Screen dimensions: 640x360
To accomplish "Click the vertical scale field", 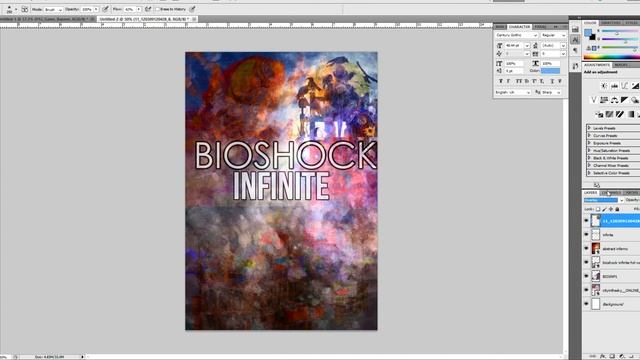I will click(514, 64).
